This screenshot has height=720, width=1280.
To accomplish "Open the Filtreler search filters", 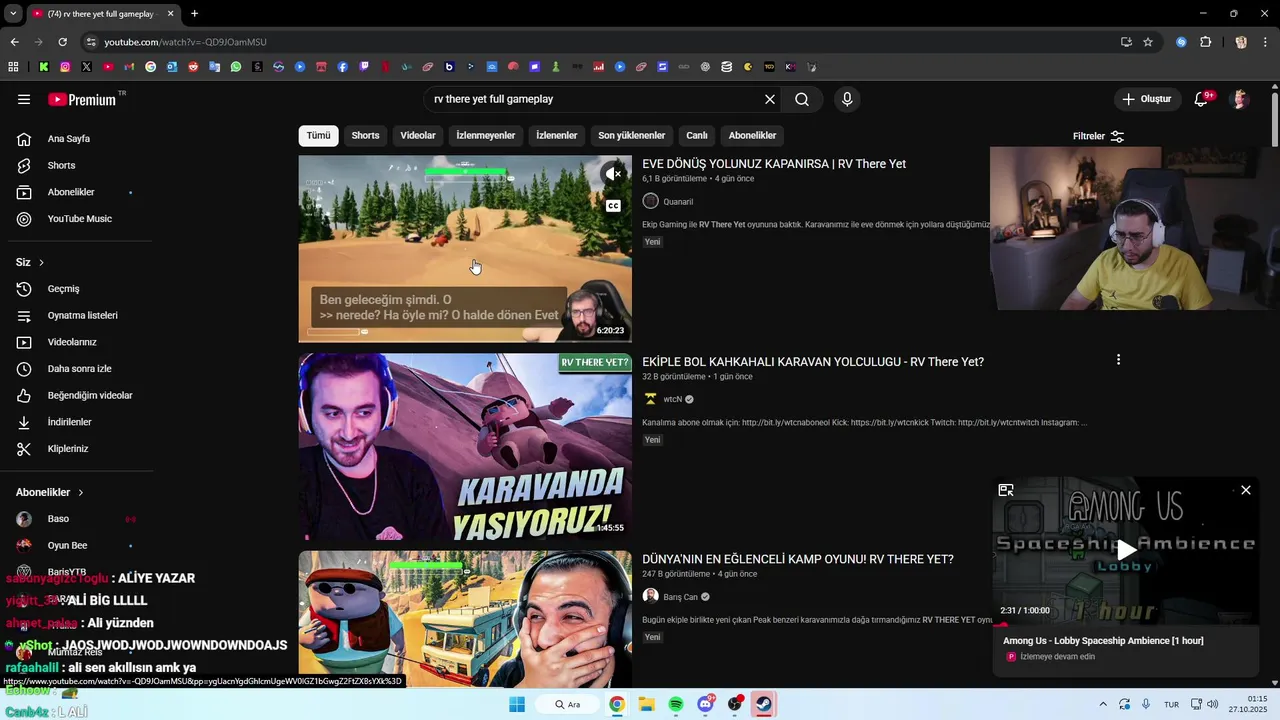I will [1098, 136].
